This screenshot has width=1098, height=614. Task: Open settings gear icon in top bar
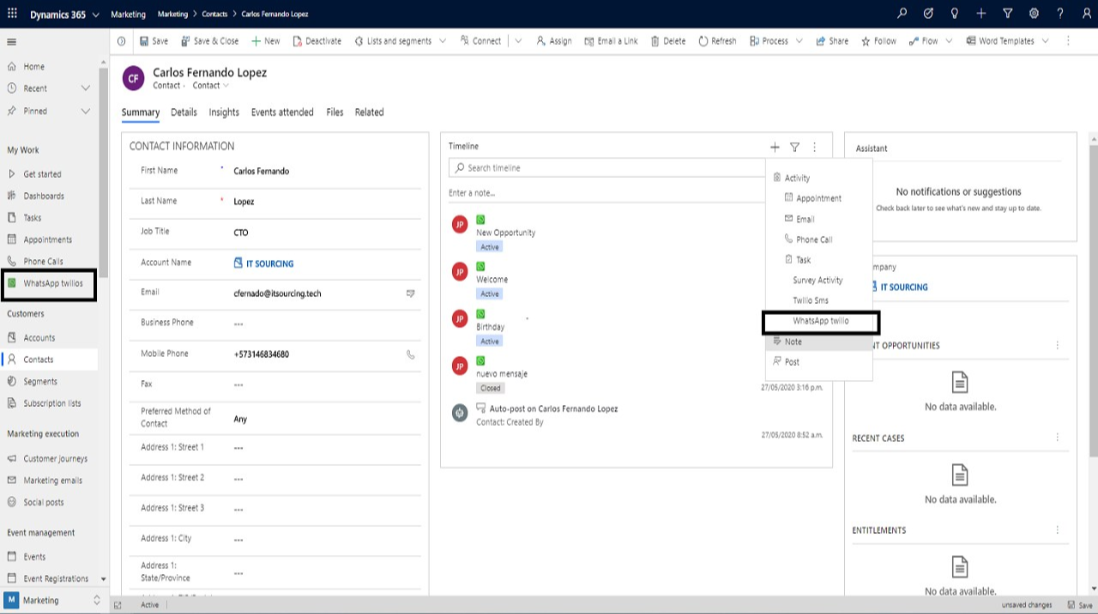1034,13
